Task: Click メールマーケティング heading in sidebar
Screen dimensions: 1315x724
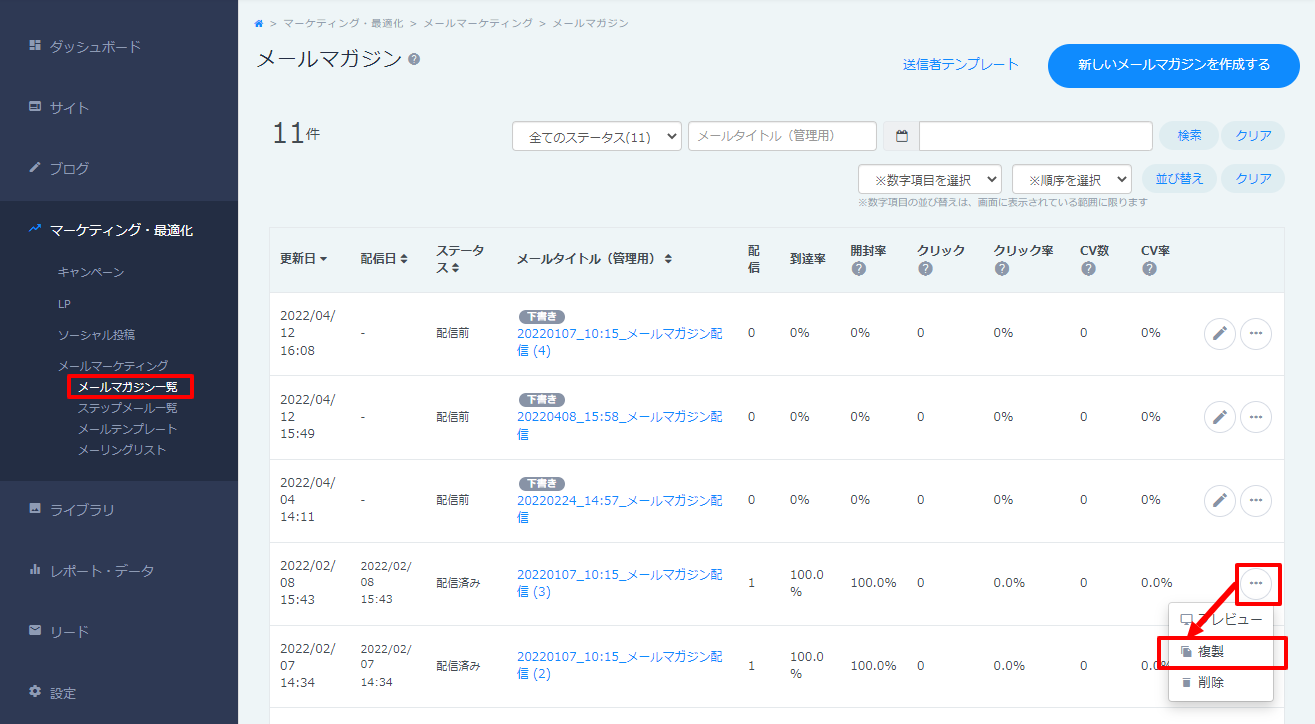Action: [x=113, y=366]
